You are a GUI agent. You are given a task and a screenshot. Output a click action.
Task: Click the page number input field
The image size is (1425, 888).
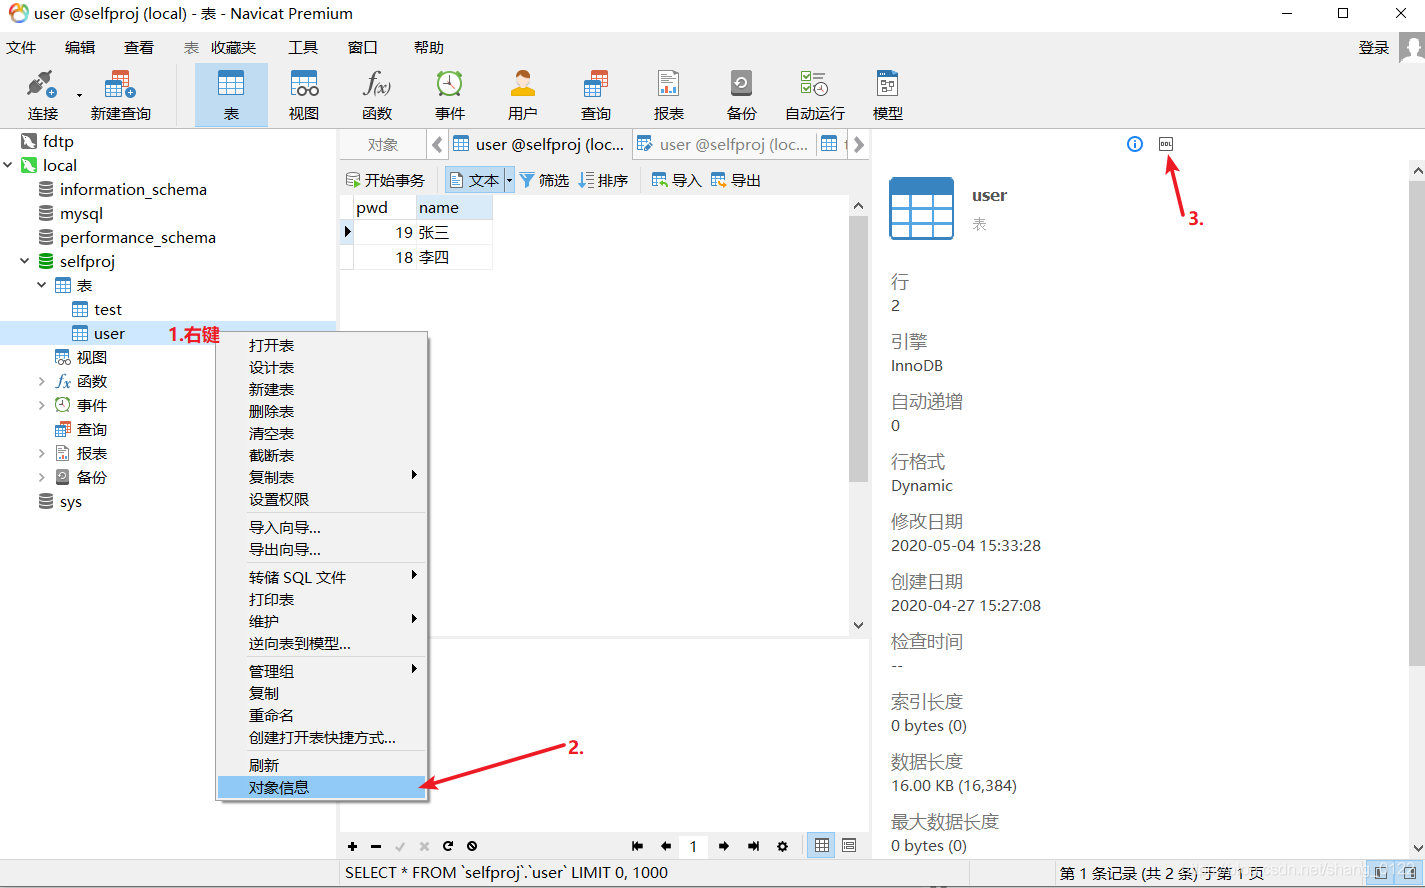(x=693, y=846)
